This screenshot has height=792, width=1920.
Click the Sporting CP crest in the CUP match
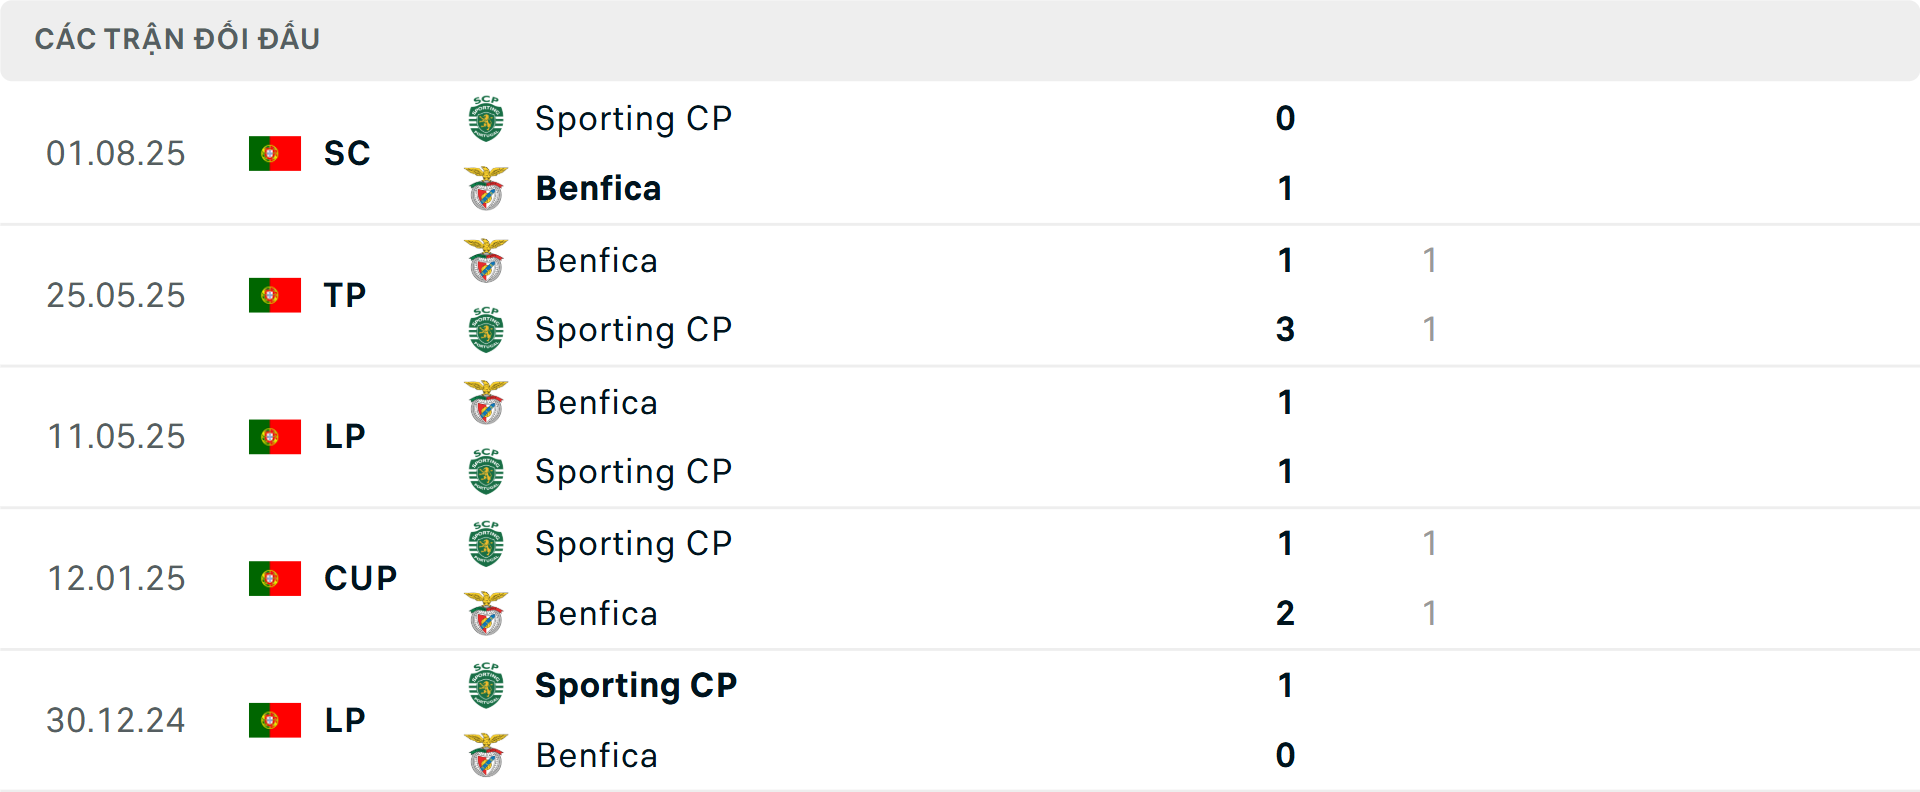pos(486,544)
